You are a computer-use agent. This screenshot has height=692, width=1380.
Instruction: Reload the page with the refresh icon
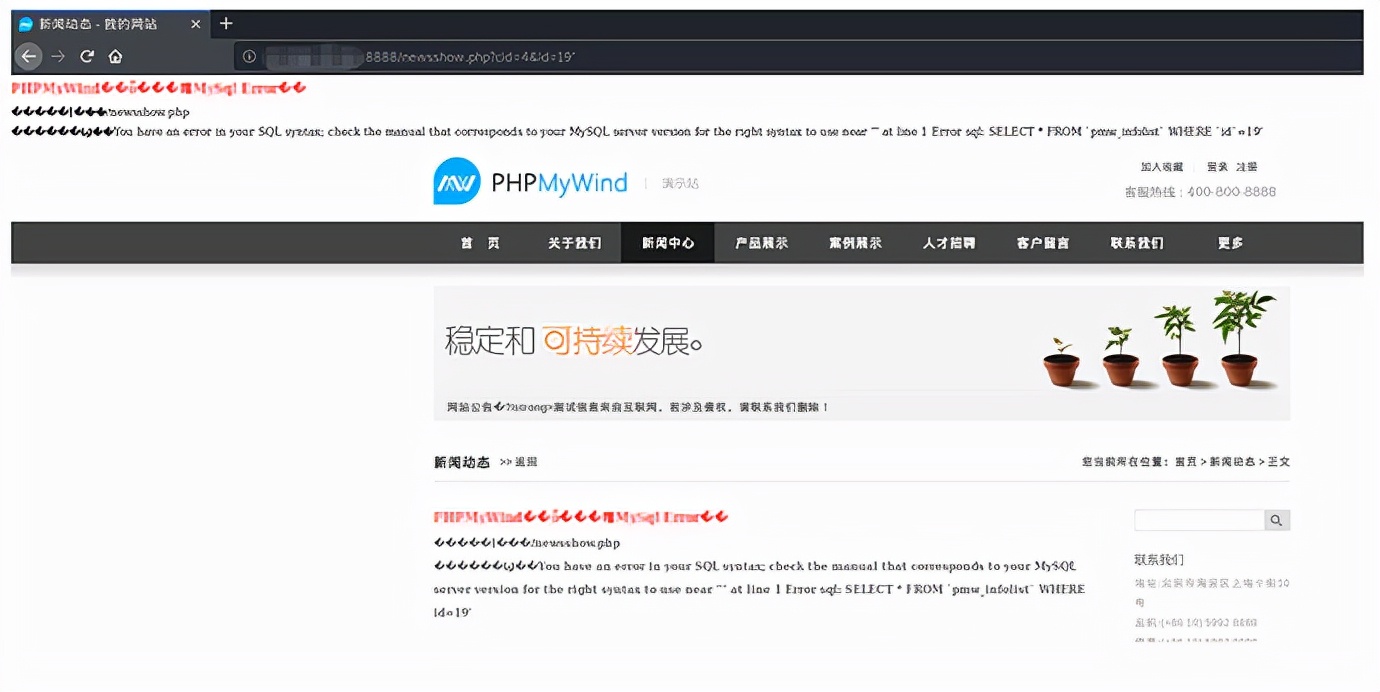(x=87, y=56)
